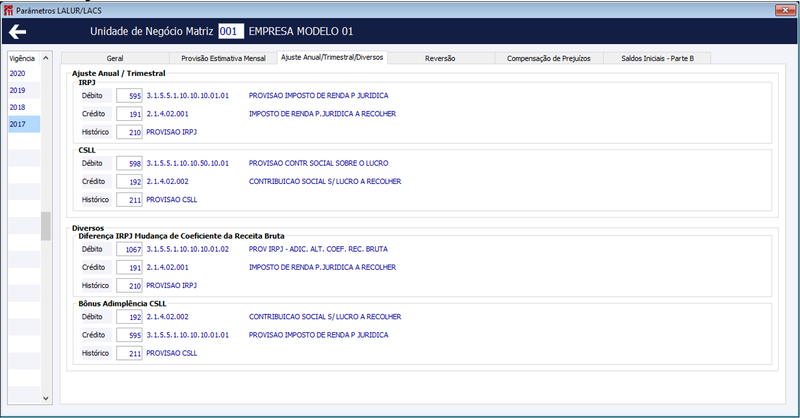800x418 pixels.
Task: Click CSLL Histórico field 211
Action: pos(129,200)
